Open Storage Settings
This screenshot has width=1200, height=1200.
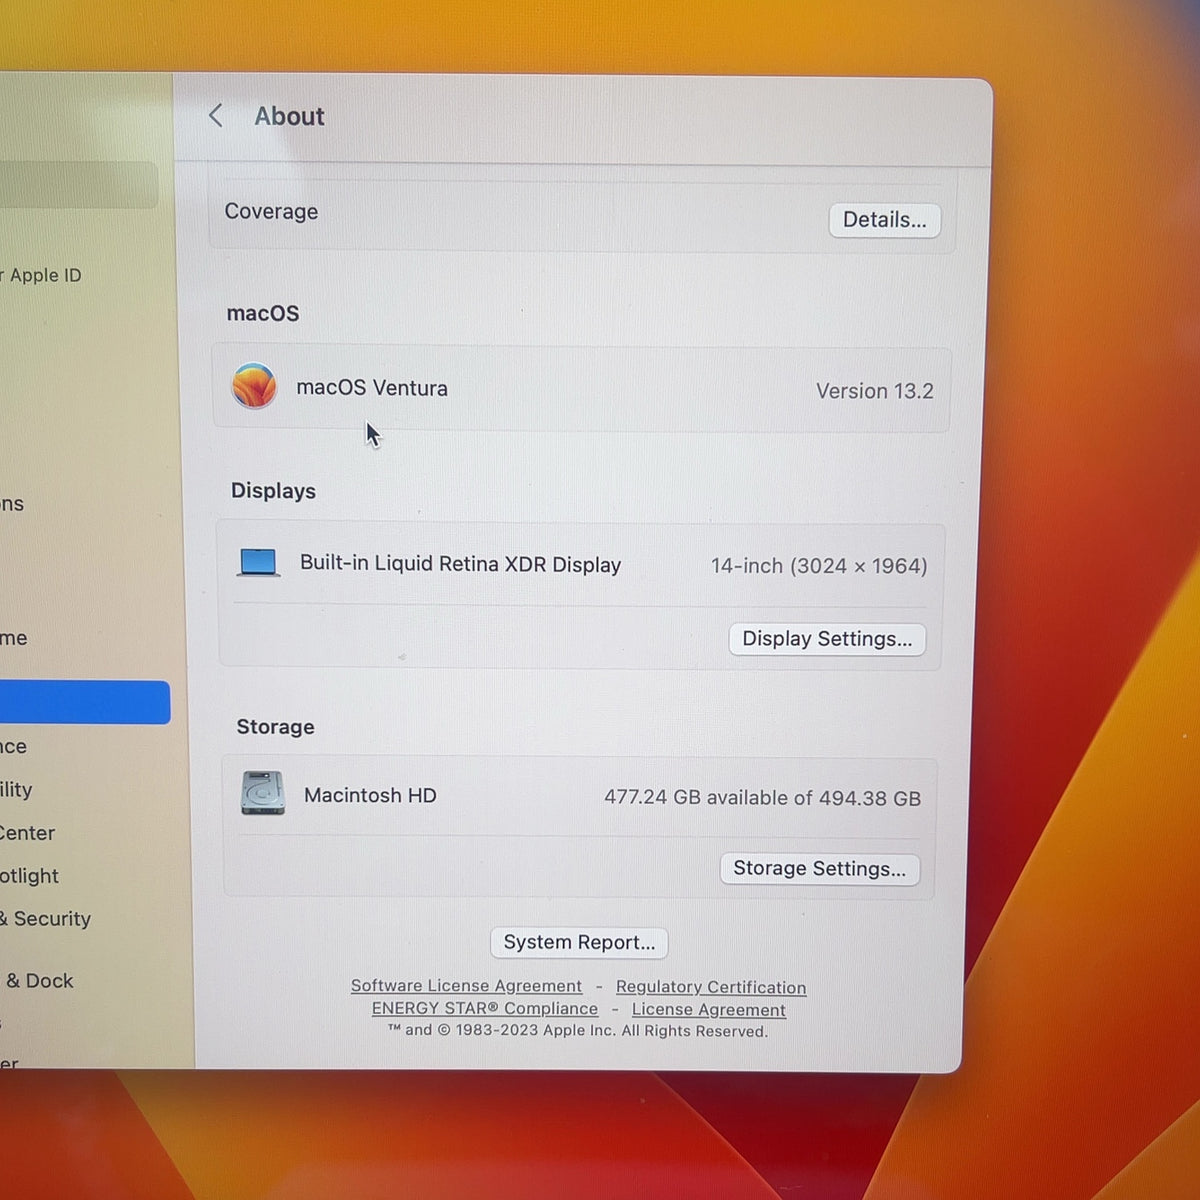(820, 869)
